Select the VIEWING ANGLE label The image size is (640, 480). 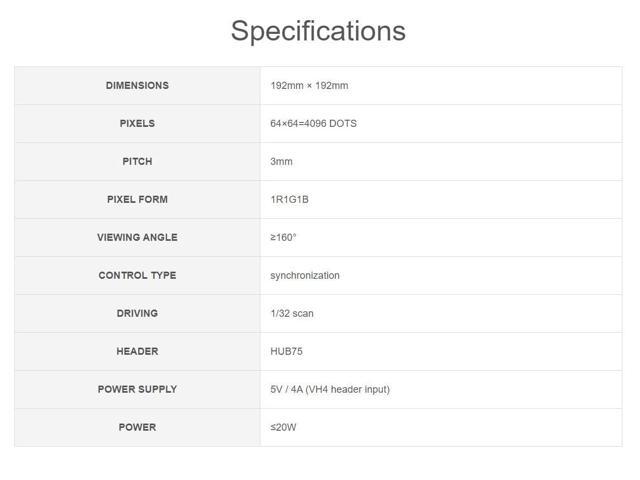137,238
